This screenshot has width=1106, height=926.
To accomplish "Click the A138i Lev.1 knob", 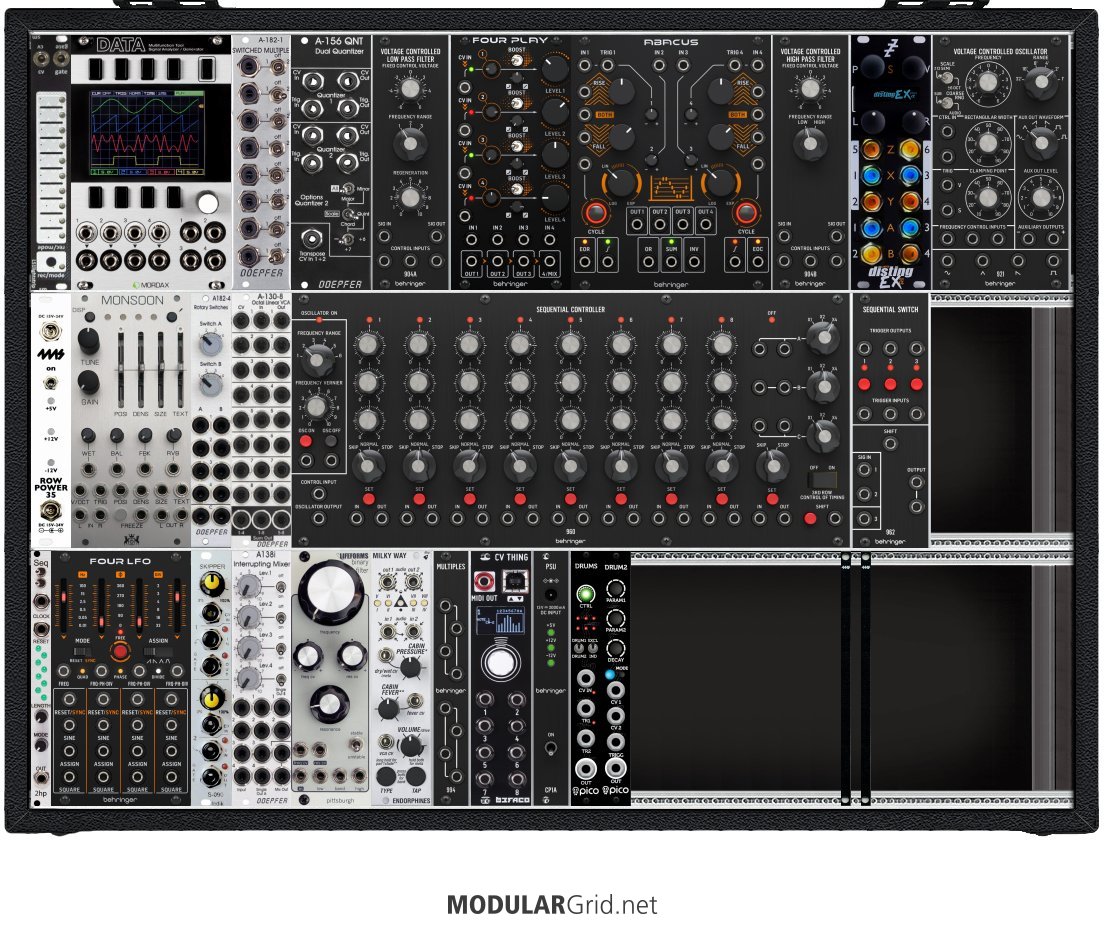I will click(248, 586).
